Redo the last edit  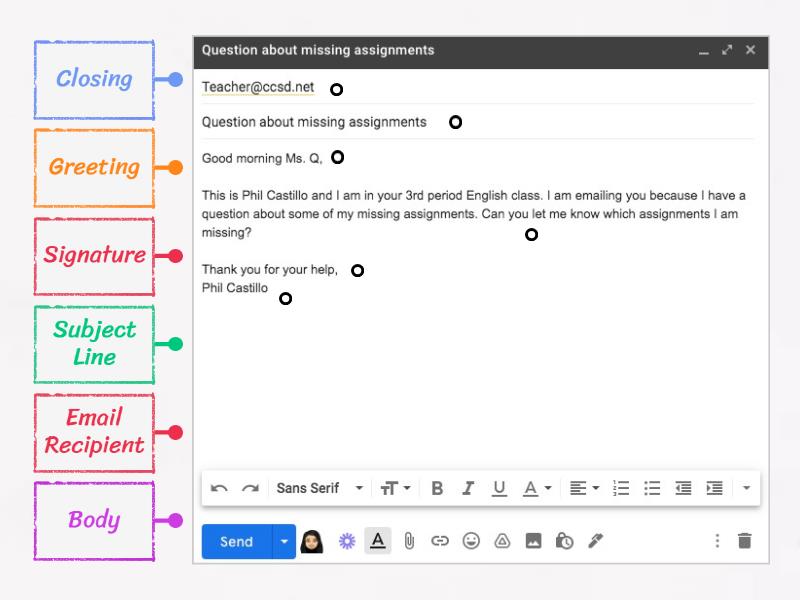(247, 488)
